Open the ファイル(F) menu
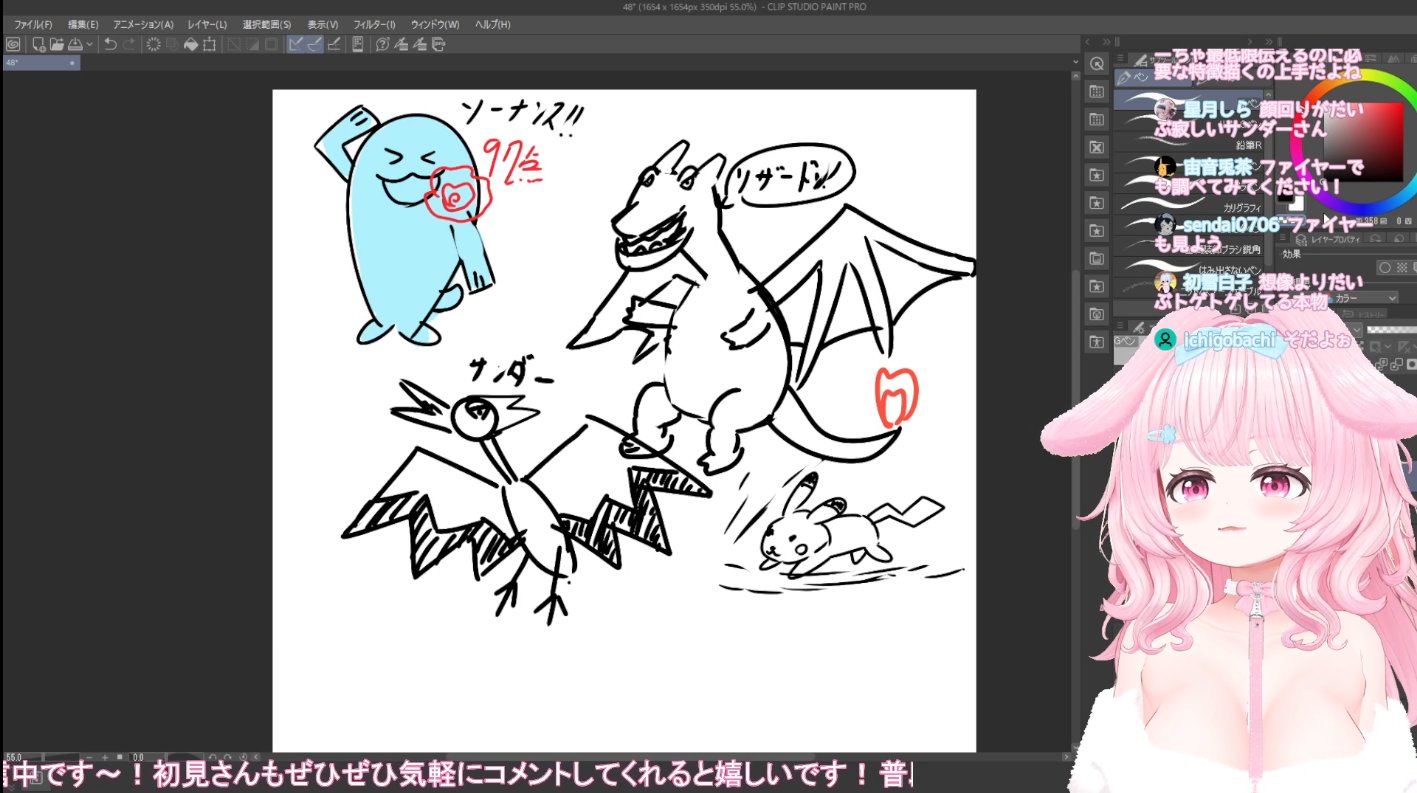This screenshot has width=1417, height=793. coord(33,24)
